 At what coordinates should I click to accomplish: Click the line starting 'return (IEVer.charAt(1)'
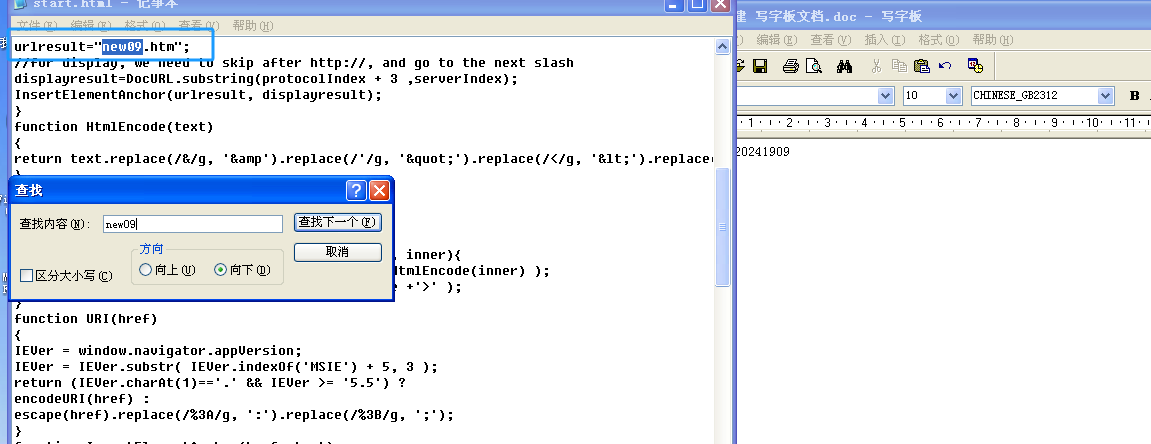click(x=210, y=382)
